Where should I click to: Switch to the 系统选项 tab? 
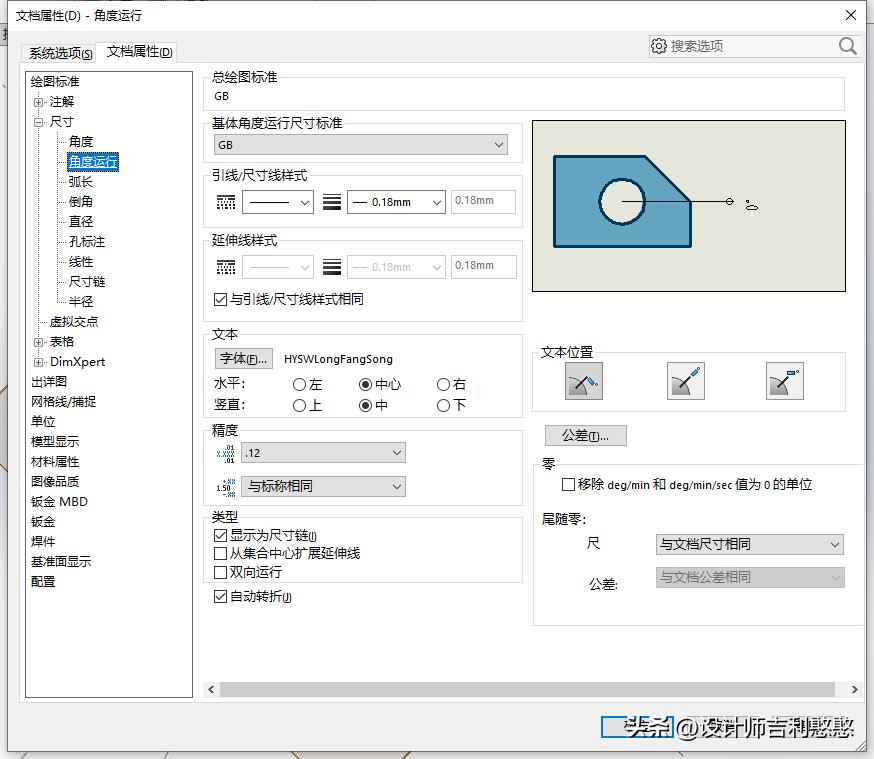click(x=58, y=54)
